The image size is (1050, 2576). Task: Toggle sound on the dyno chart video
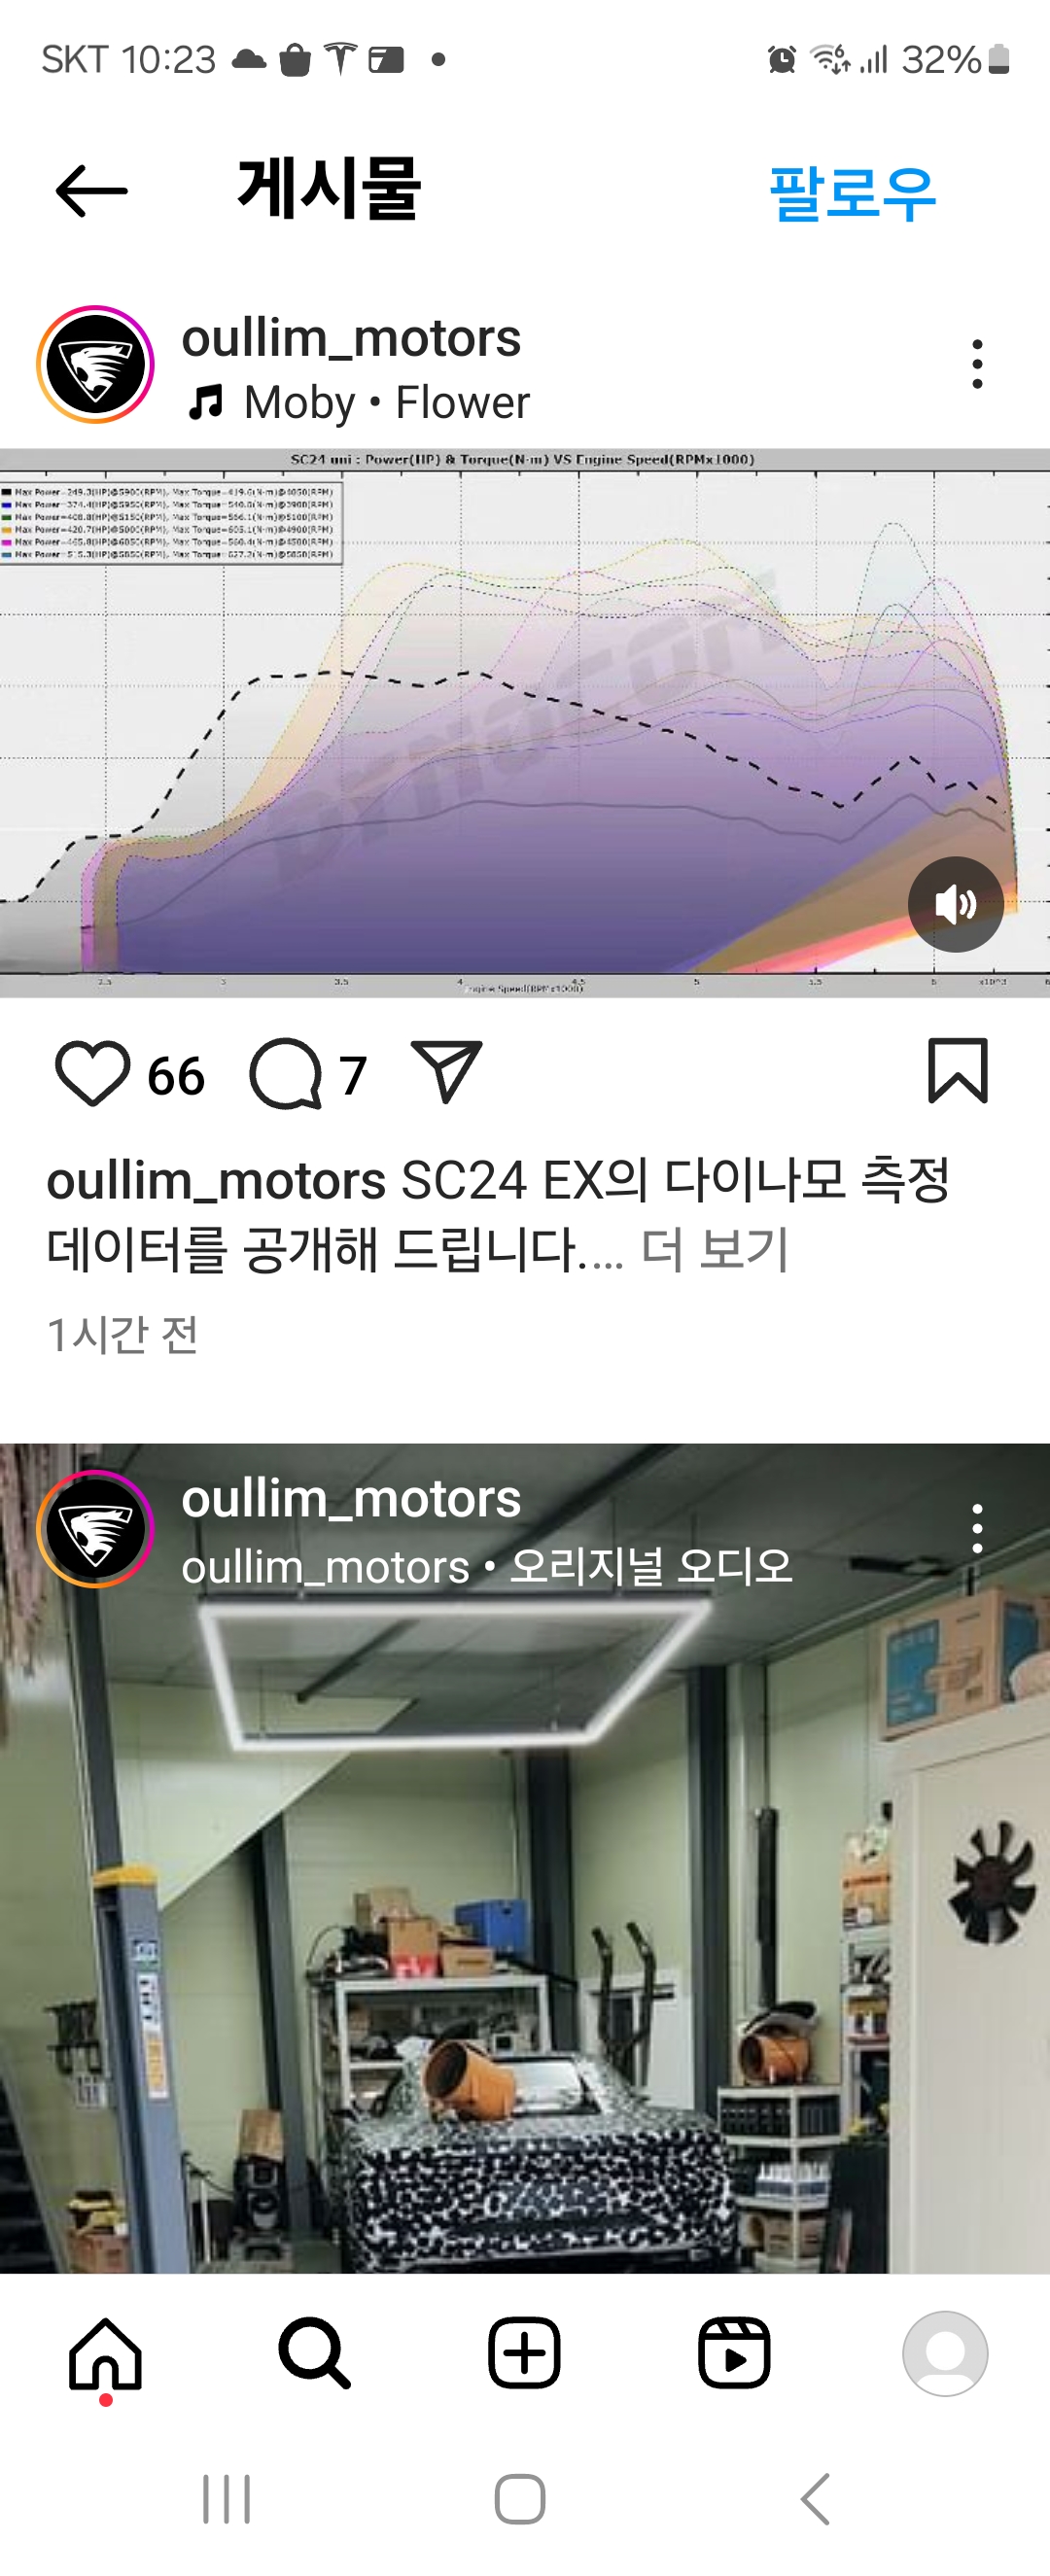point(955,904)
